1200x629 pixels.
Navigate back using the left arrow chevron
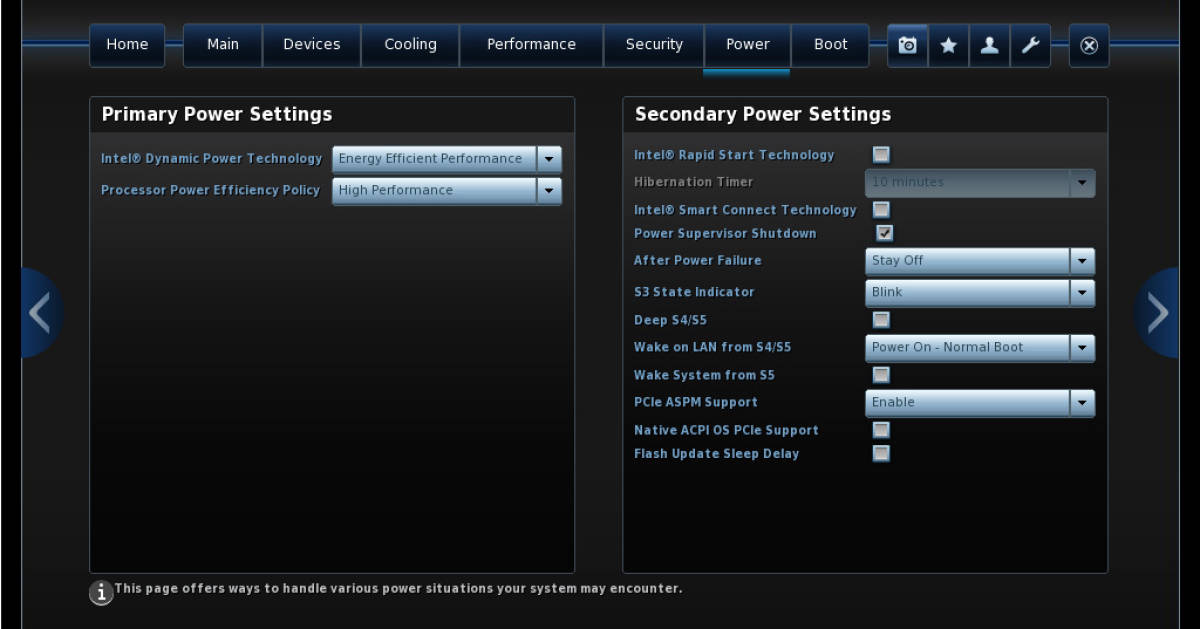(41, 312)
